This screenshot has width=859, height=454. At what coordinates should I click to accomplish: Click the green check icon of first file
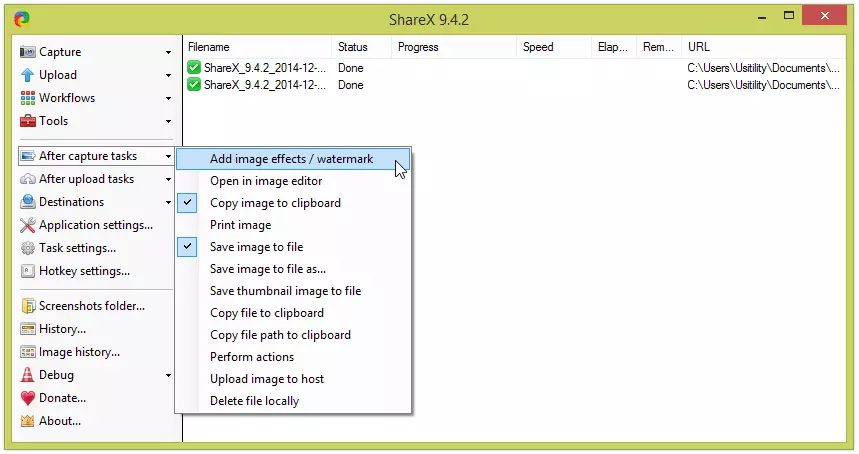tap(193, 68)
